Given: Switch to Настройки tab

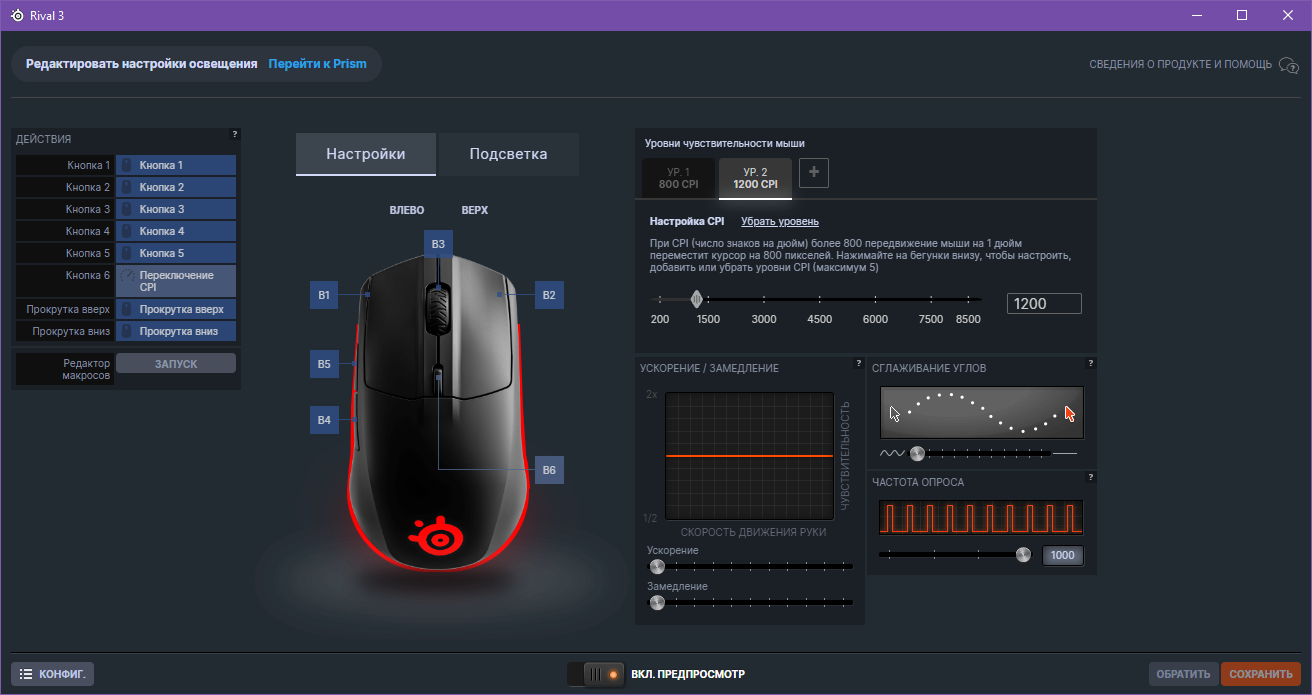Looking at the screenshot, I should tap(366, 154).
